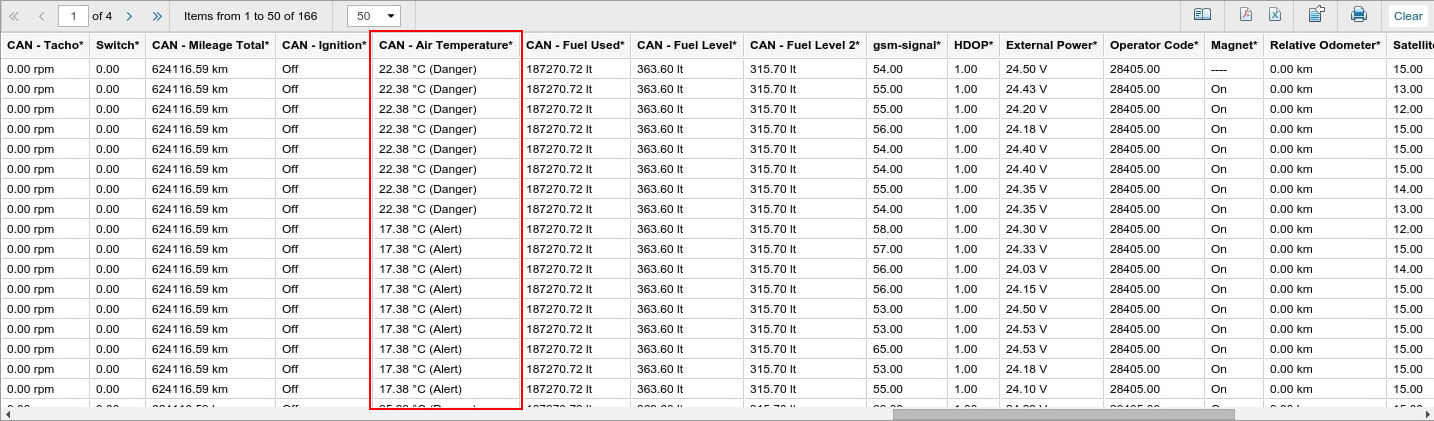
Task: Go to the next page arrow
Action: [129, 16]
